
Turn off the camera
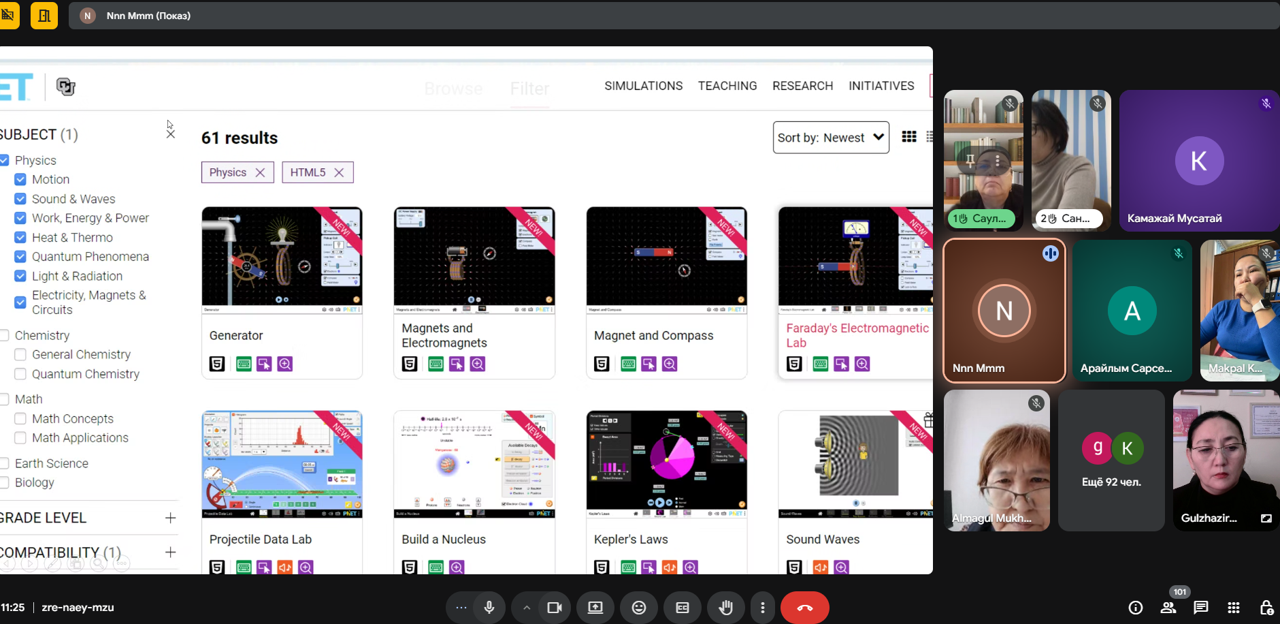coord(553,607)
